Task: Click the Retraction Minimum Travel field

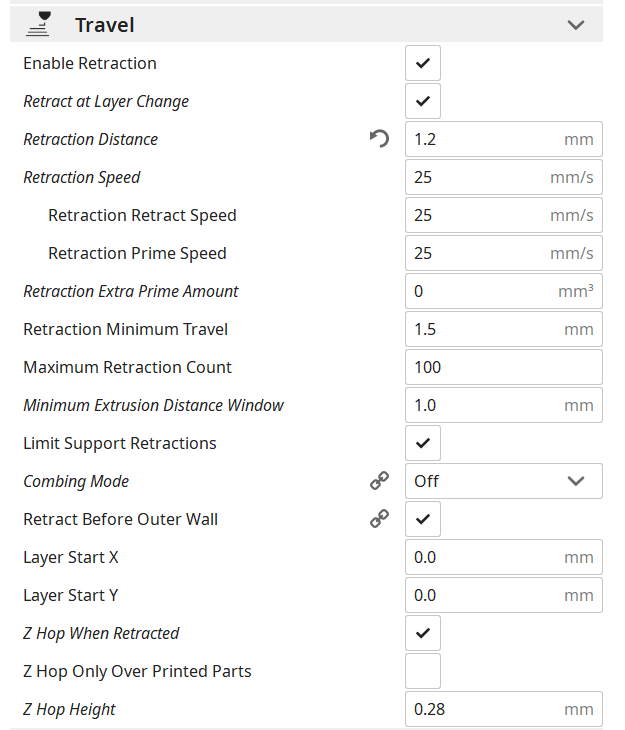Action: pyautogui.click(x=503, y=329)
